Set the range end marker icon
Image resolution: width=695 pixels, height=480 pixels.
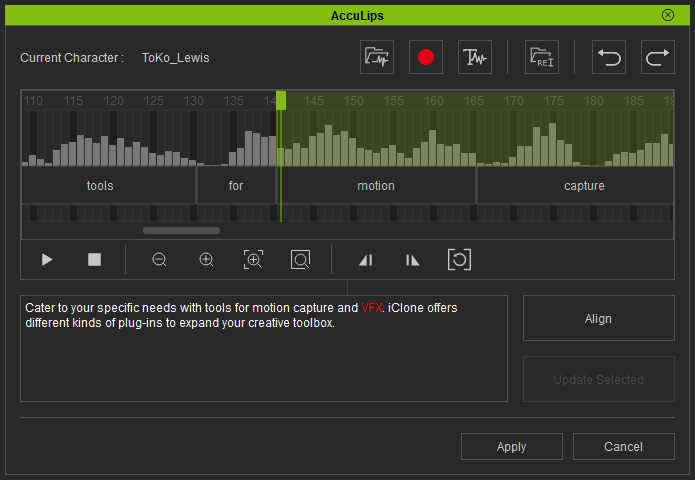click(413, 260)
